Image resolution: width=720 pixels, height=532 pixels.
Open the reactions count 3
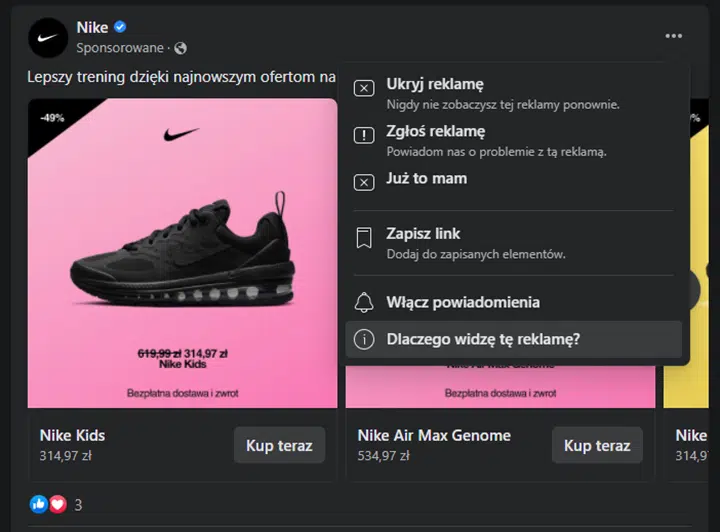pos(78,505)
